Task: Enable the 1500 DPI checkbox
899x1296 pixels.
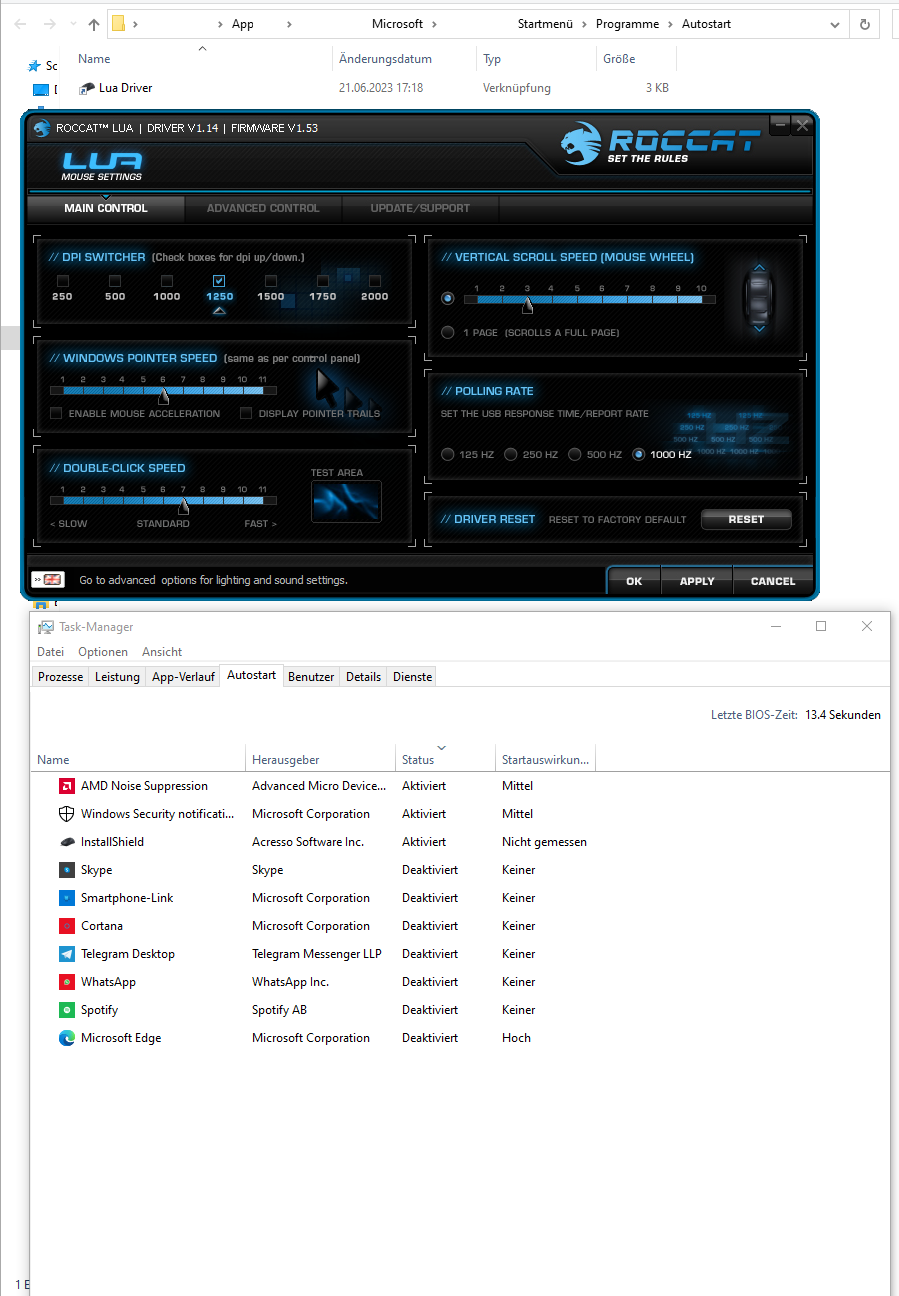Action: tap(271, 281)
